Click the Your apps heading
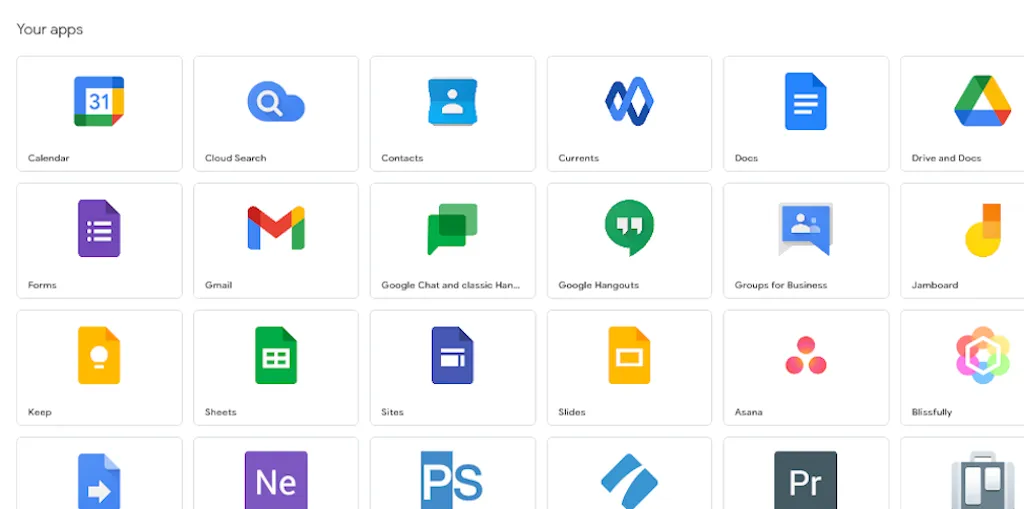 [x=50, y=29]
